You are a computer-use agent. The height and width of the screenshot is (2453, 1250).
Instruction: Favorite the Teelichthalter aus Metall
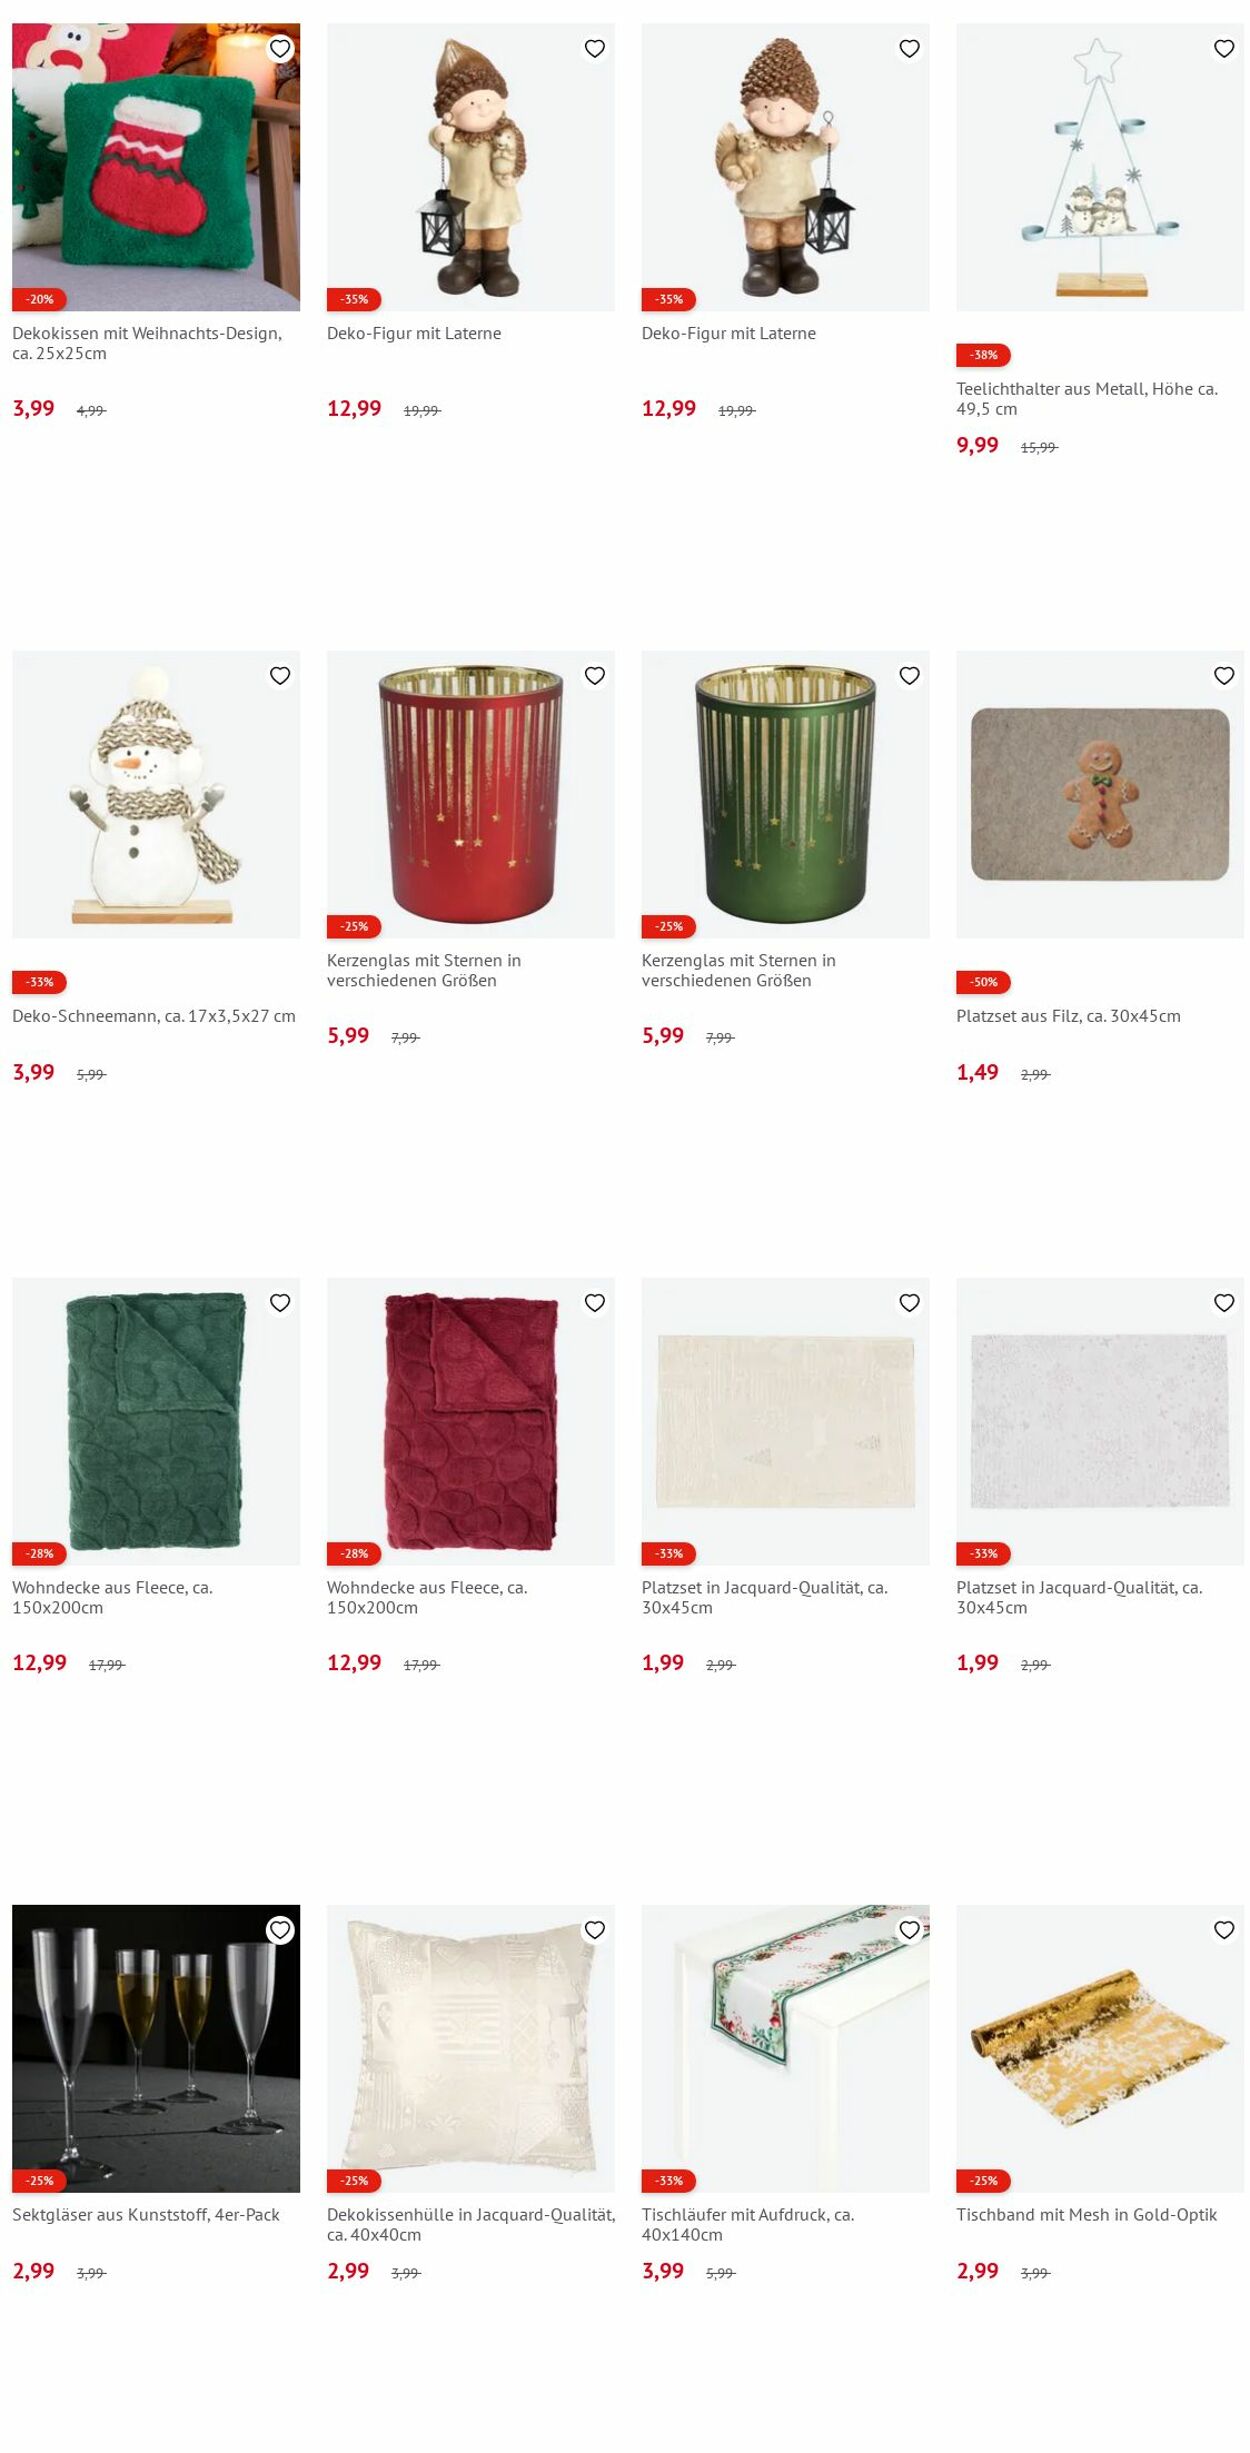point(1224,48)
